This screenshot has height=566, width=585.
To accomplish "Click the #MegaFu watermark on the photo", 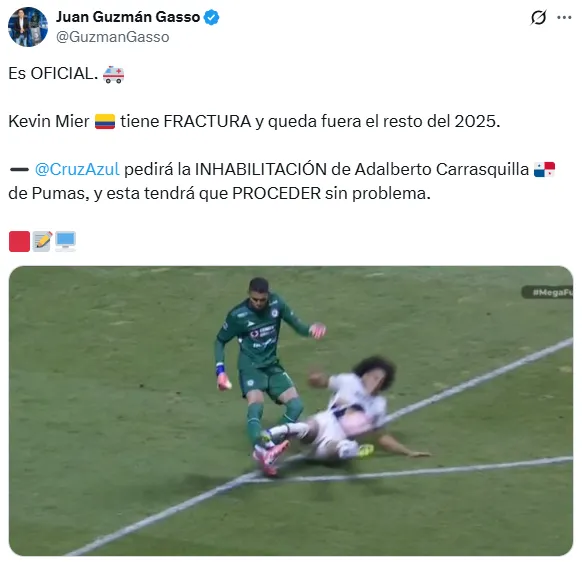I will 547,292.
